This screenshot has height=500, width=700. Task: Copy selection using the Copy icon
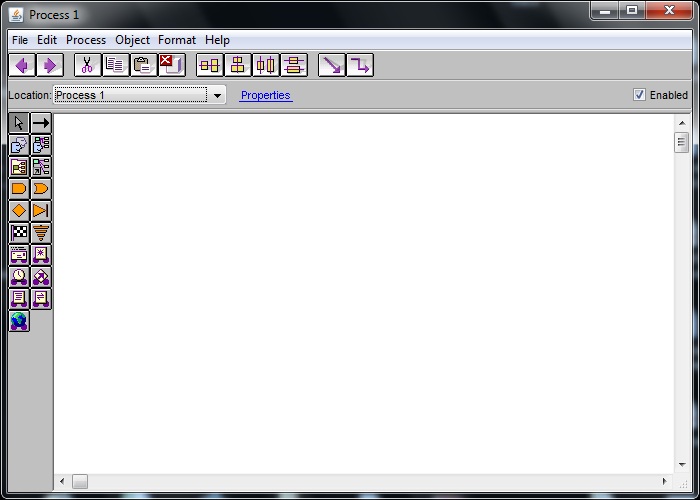coord(116,66)
